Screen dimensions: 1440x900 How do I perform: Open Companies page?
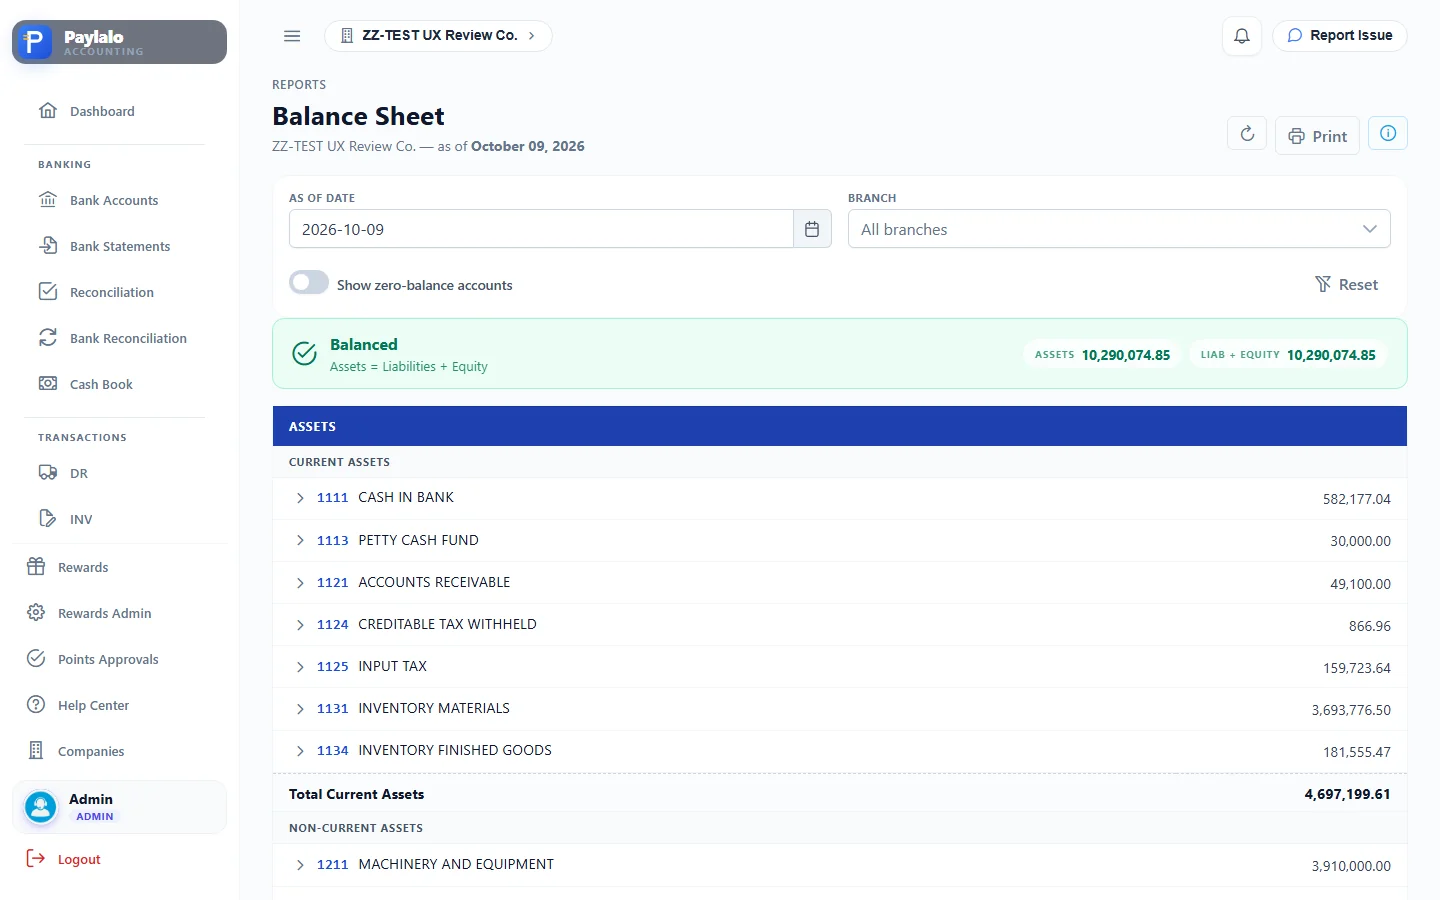click(120, 751)
